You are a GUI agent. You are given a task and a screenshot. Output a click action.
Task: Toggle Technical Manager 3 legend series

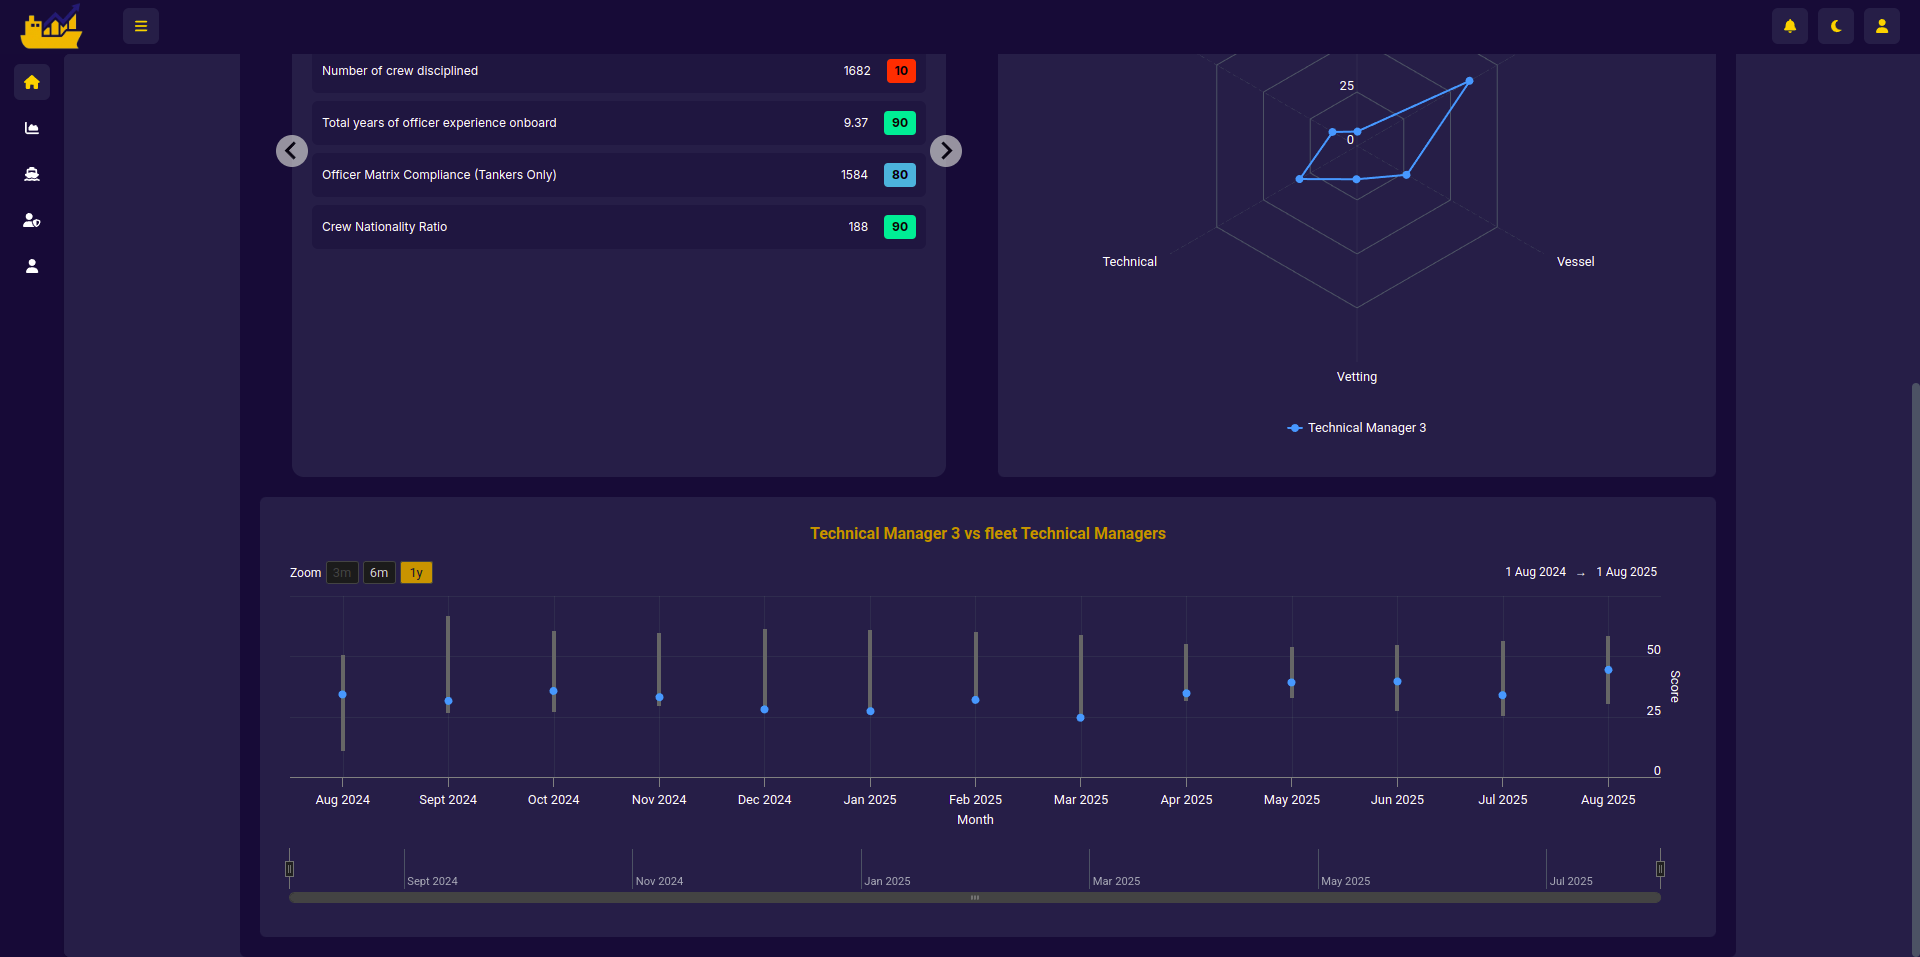click(1357, 428)
